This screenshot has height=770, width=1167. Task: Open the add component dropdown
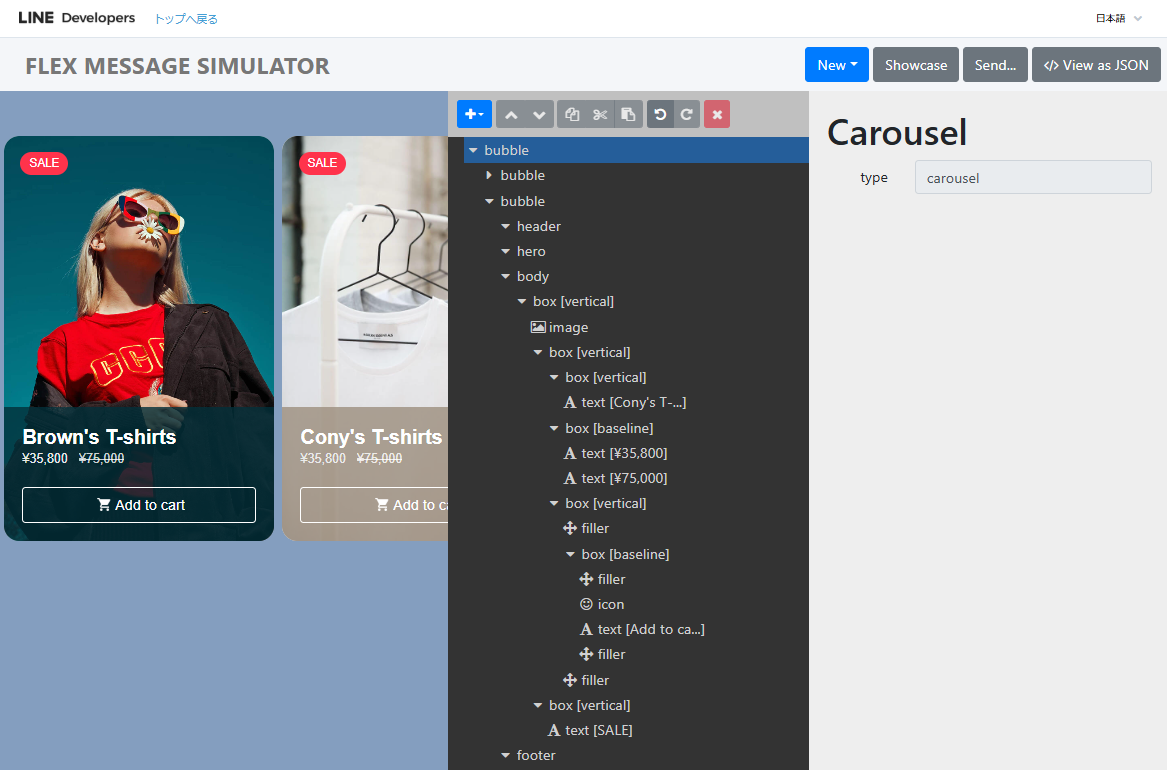pyautogui.click(x=474, y=114)
